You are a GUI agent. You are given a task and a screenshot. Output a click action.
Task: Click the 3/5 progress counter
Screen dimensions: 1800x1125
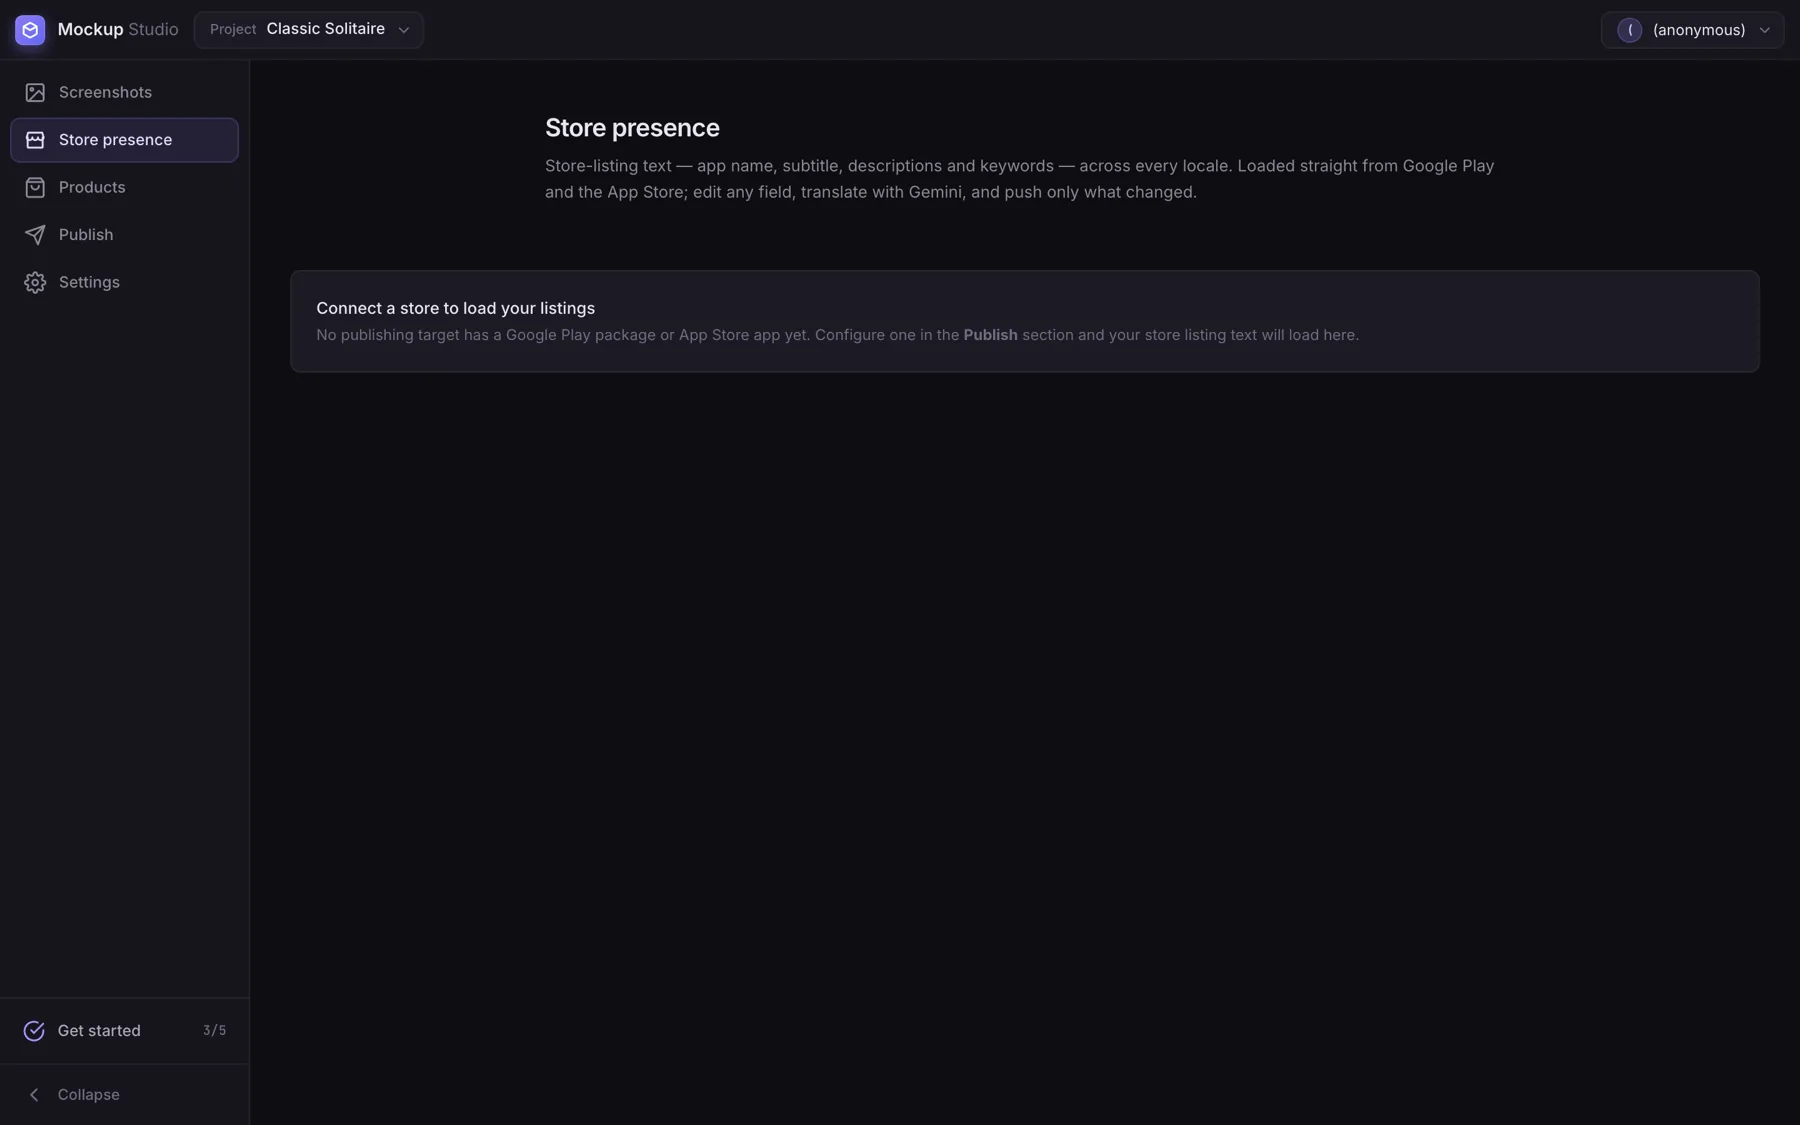pos(214,1031)
